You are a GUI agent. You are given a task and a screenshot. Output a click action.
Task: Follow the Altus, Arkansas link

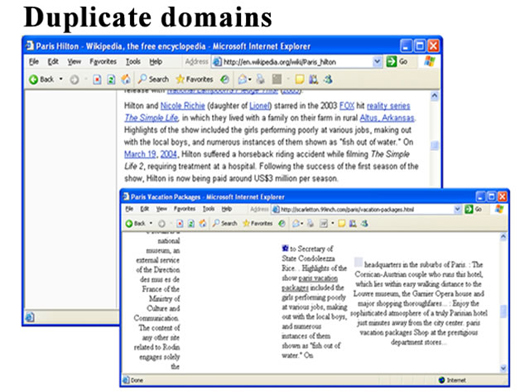pyautogui.click(x=387, y=118)
